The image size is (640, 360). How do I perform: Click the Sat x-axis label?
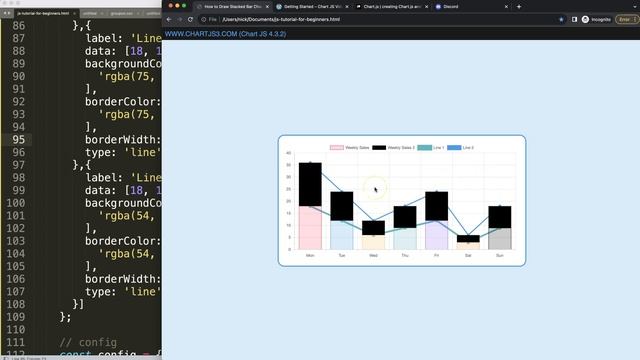point(468,256)
